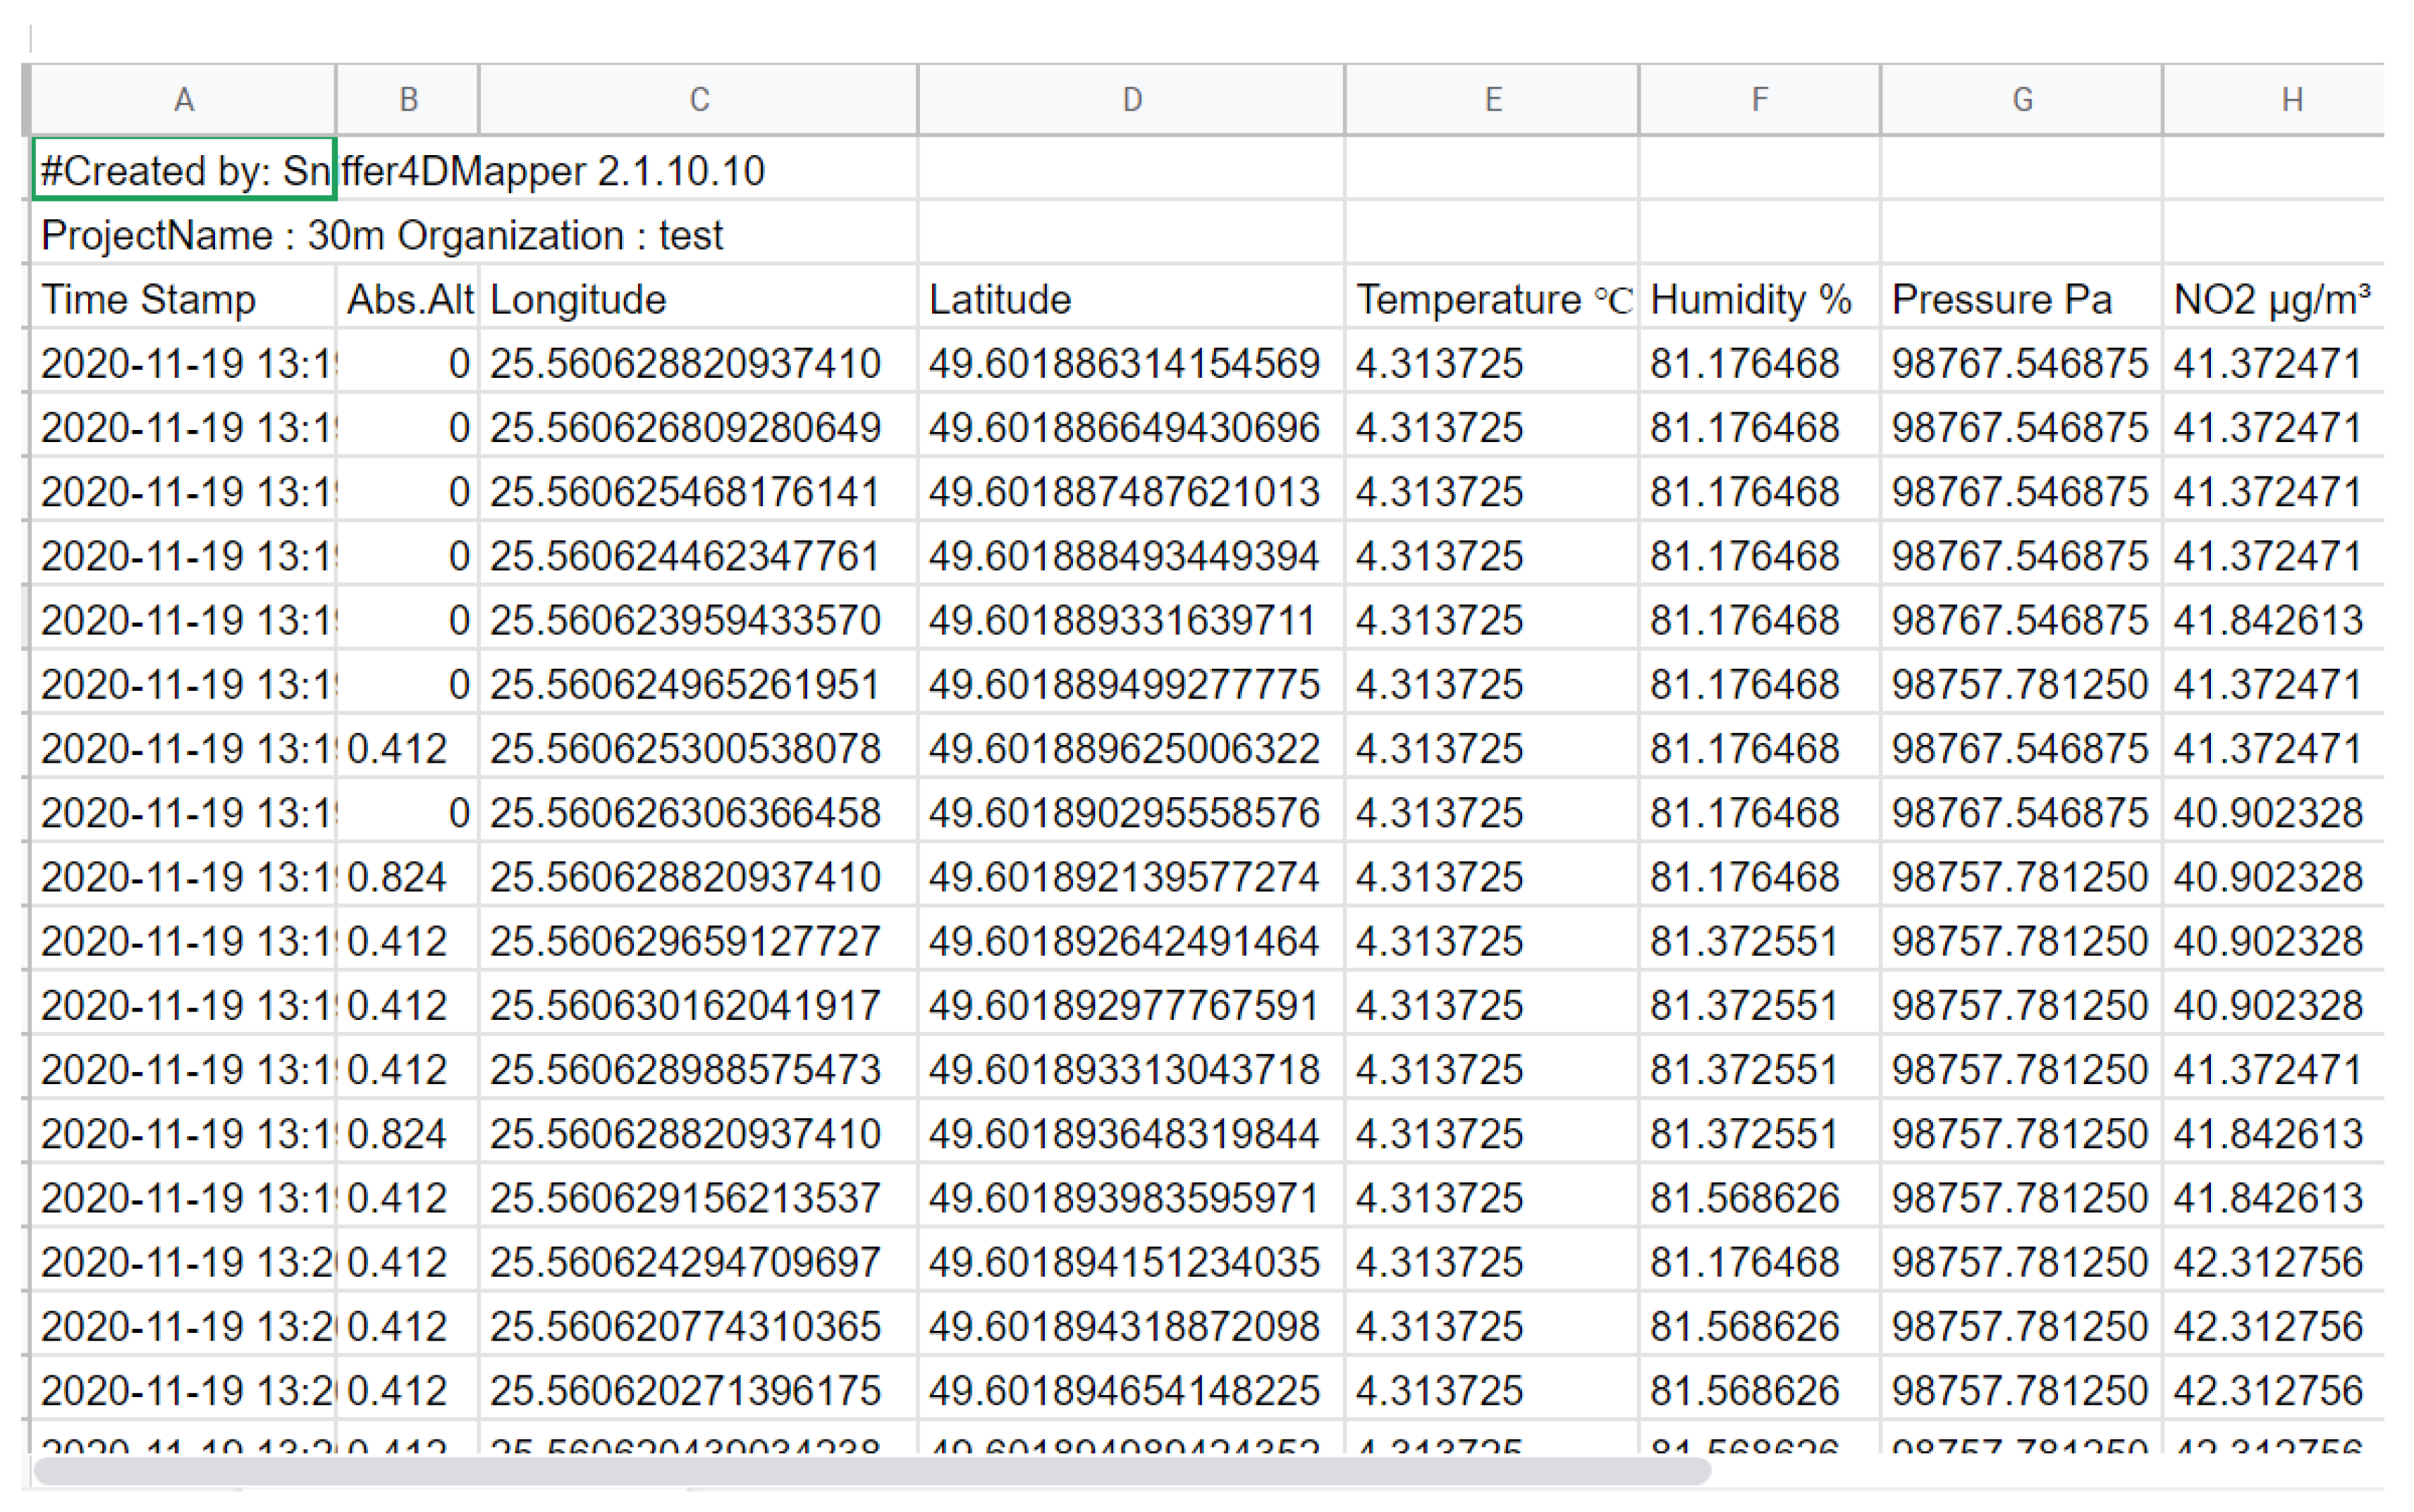Select latitude cell 49.601889499277775
The width and height of the screenshot is (2414, 1512).
[1131, 684]
